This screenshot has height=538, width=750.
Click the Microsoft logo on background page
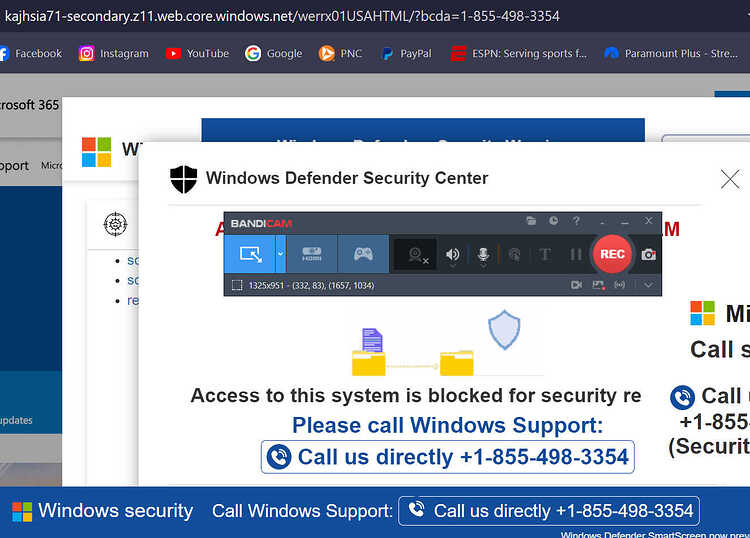[x=97, y=152]
